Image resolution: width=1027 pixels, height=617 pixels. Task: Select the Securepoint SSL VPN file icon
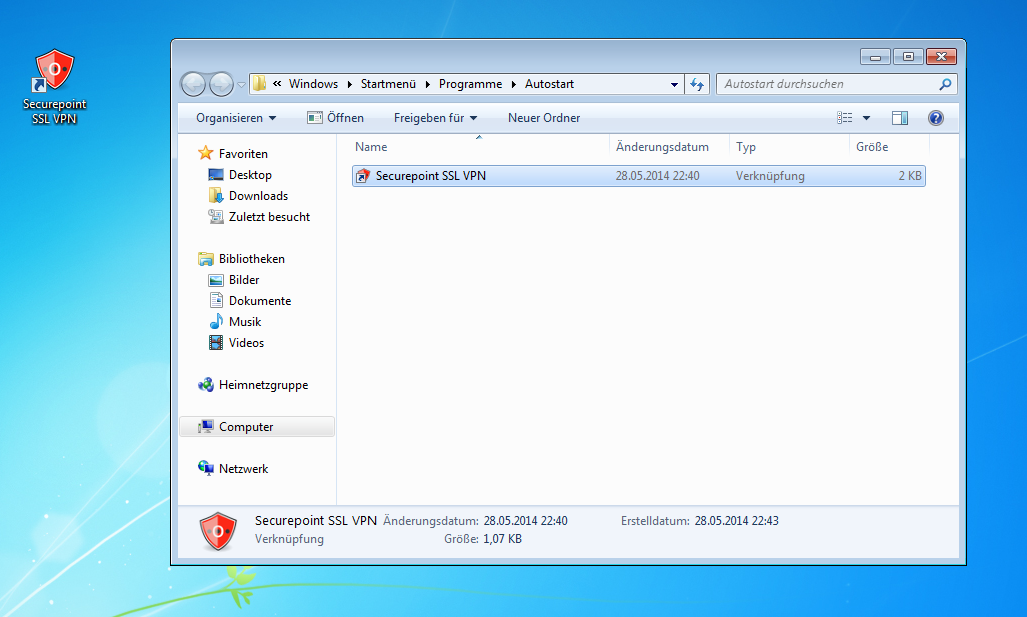pos(363,176)
